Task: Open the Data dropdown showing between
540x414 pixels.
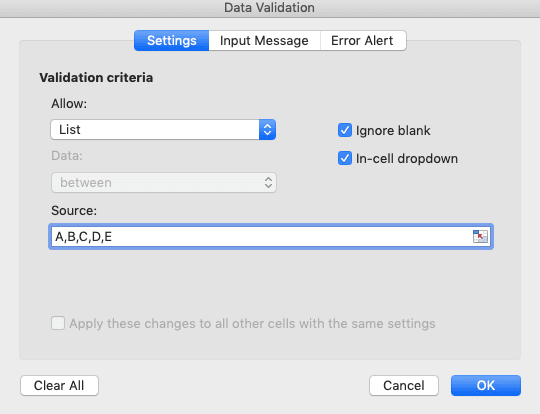Action: point(164,183)
